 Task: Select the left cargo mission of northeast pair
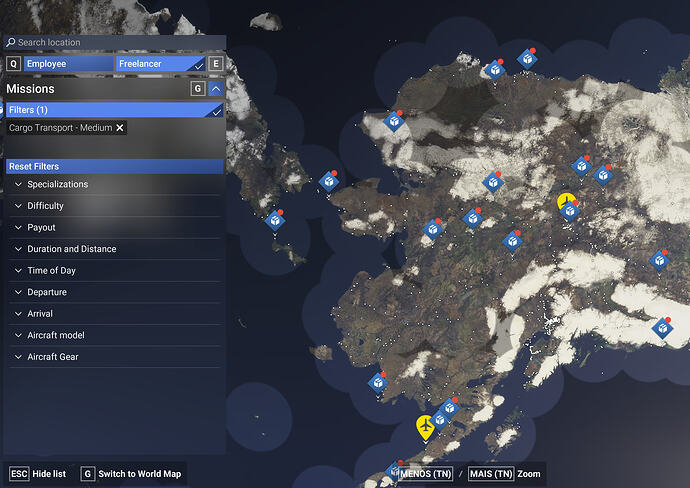click(x=581, y=166)
